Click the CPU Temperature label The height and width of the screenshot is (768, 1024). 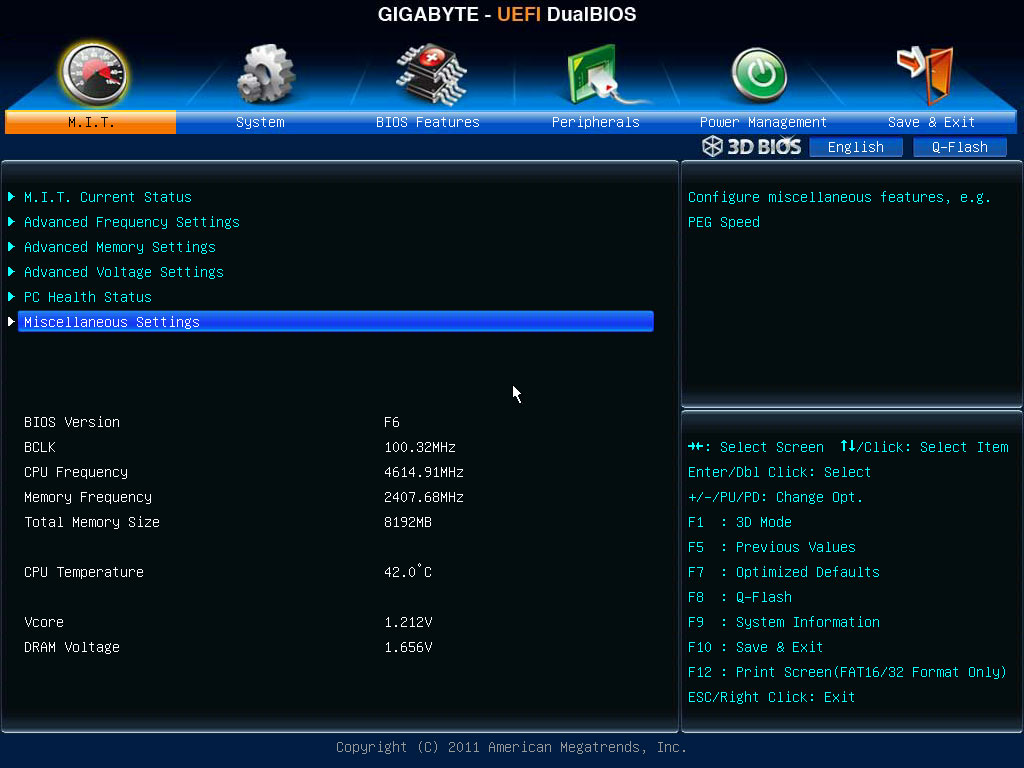point(84,572)
